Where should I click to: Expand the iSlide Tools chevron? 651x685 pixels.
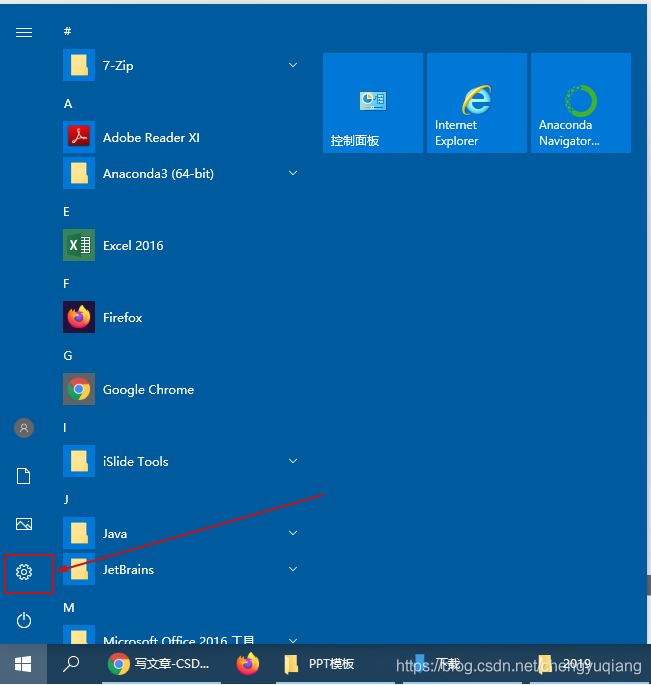coord(293,461)
